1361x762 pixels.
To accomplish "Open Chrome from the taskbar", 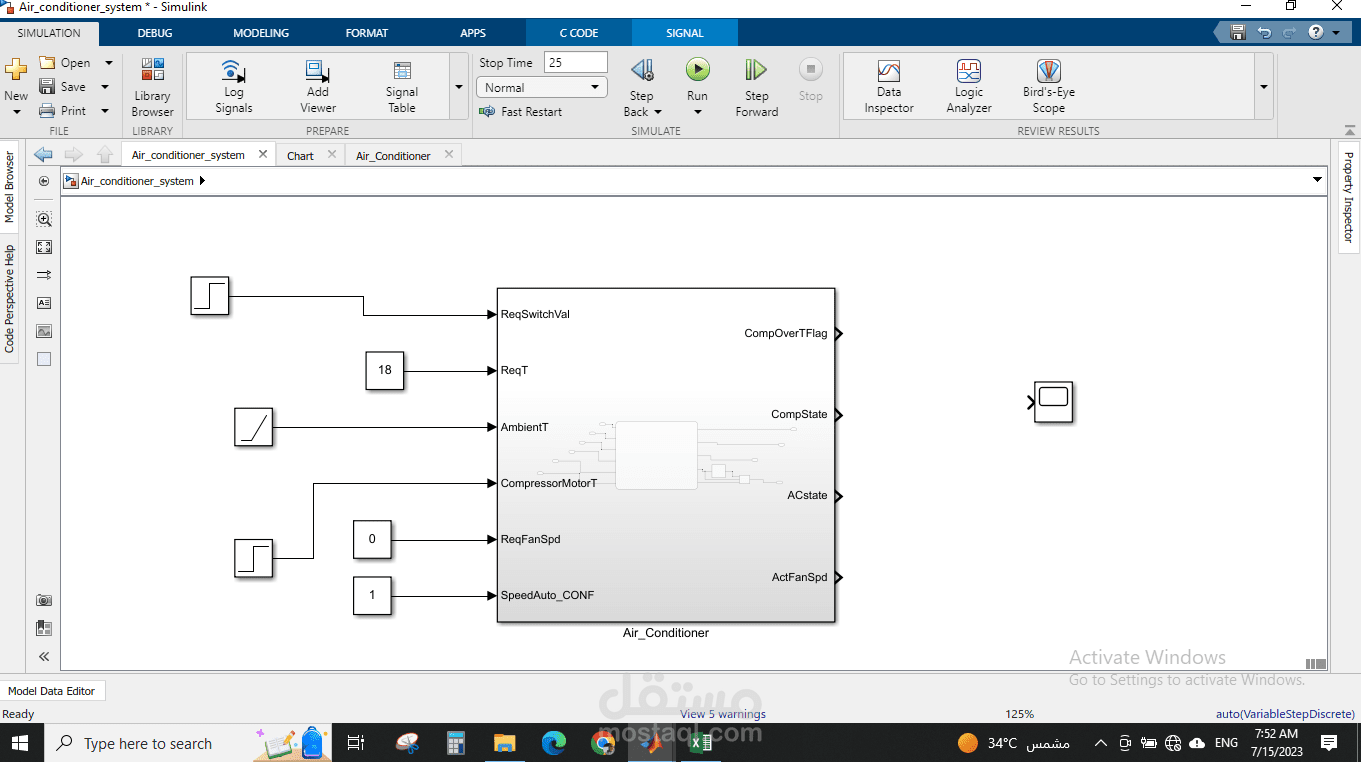I will (602, 743).
